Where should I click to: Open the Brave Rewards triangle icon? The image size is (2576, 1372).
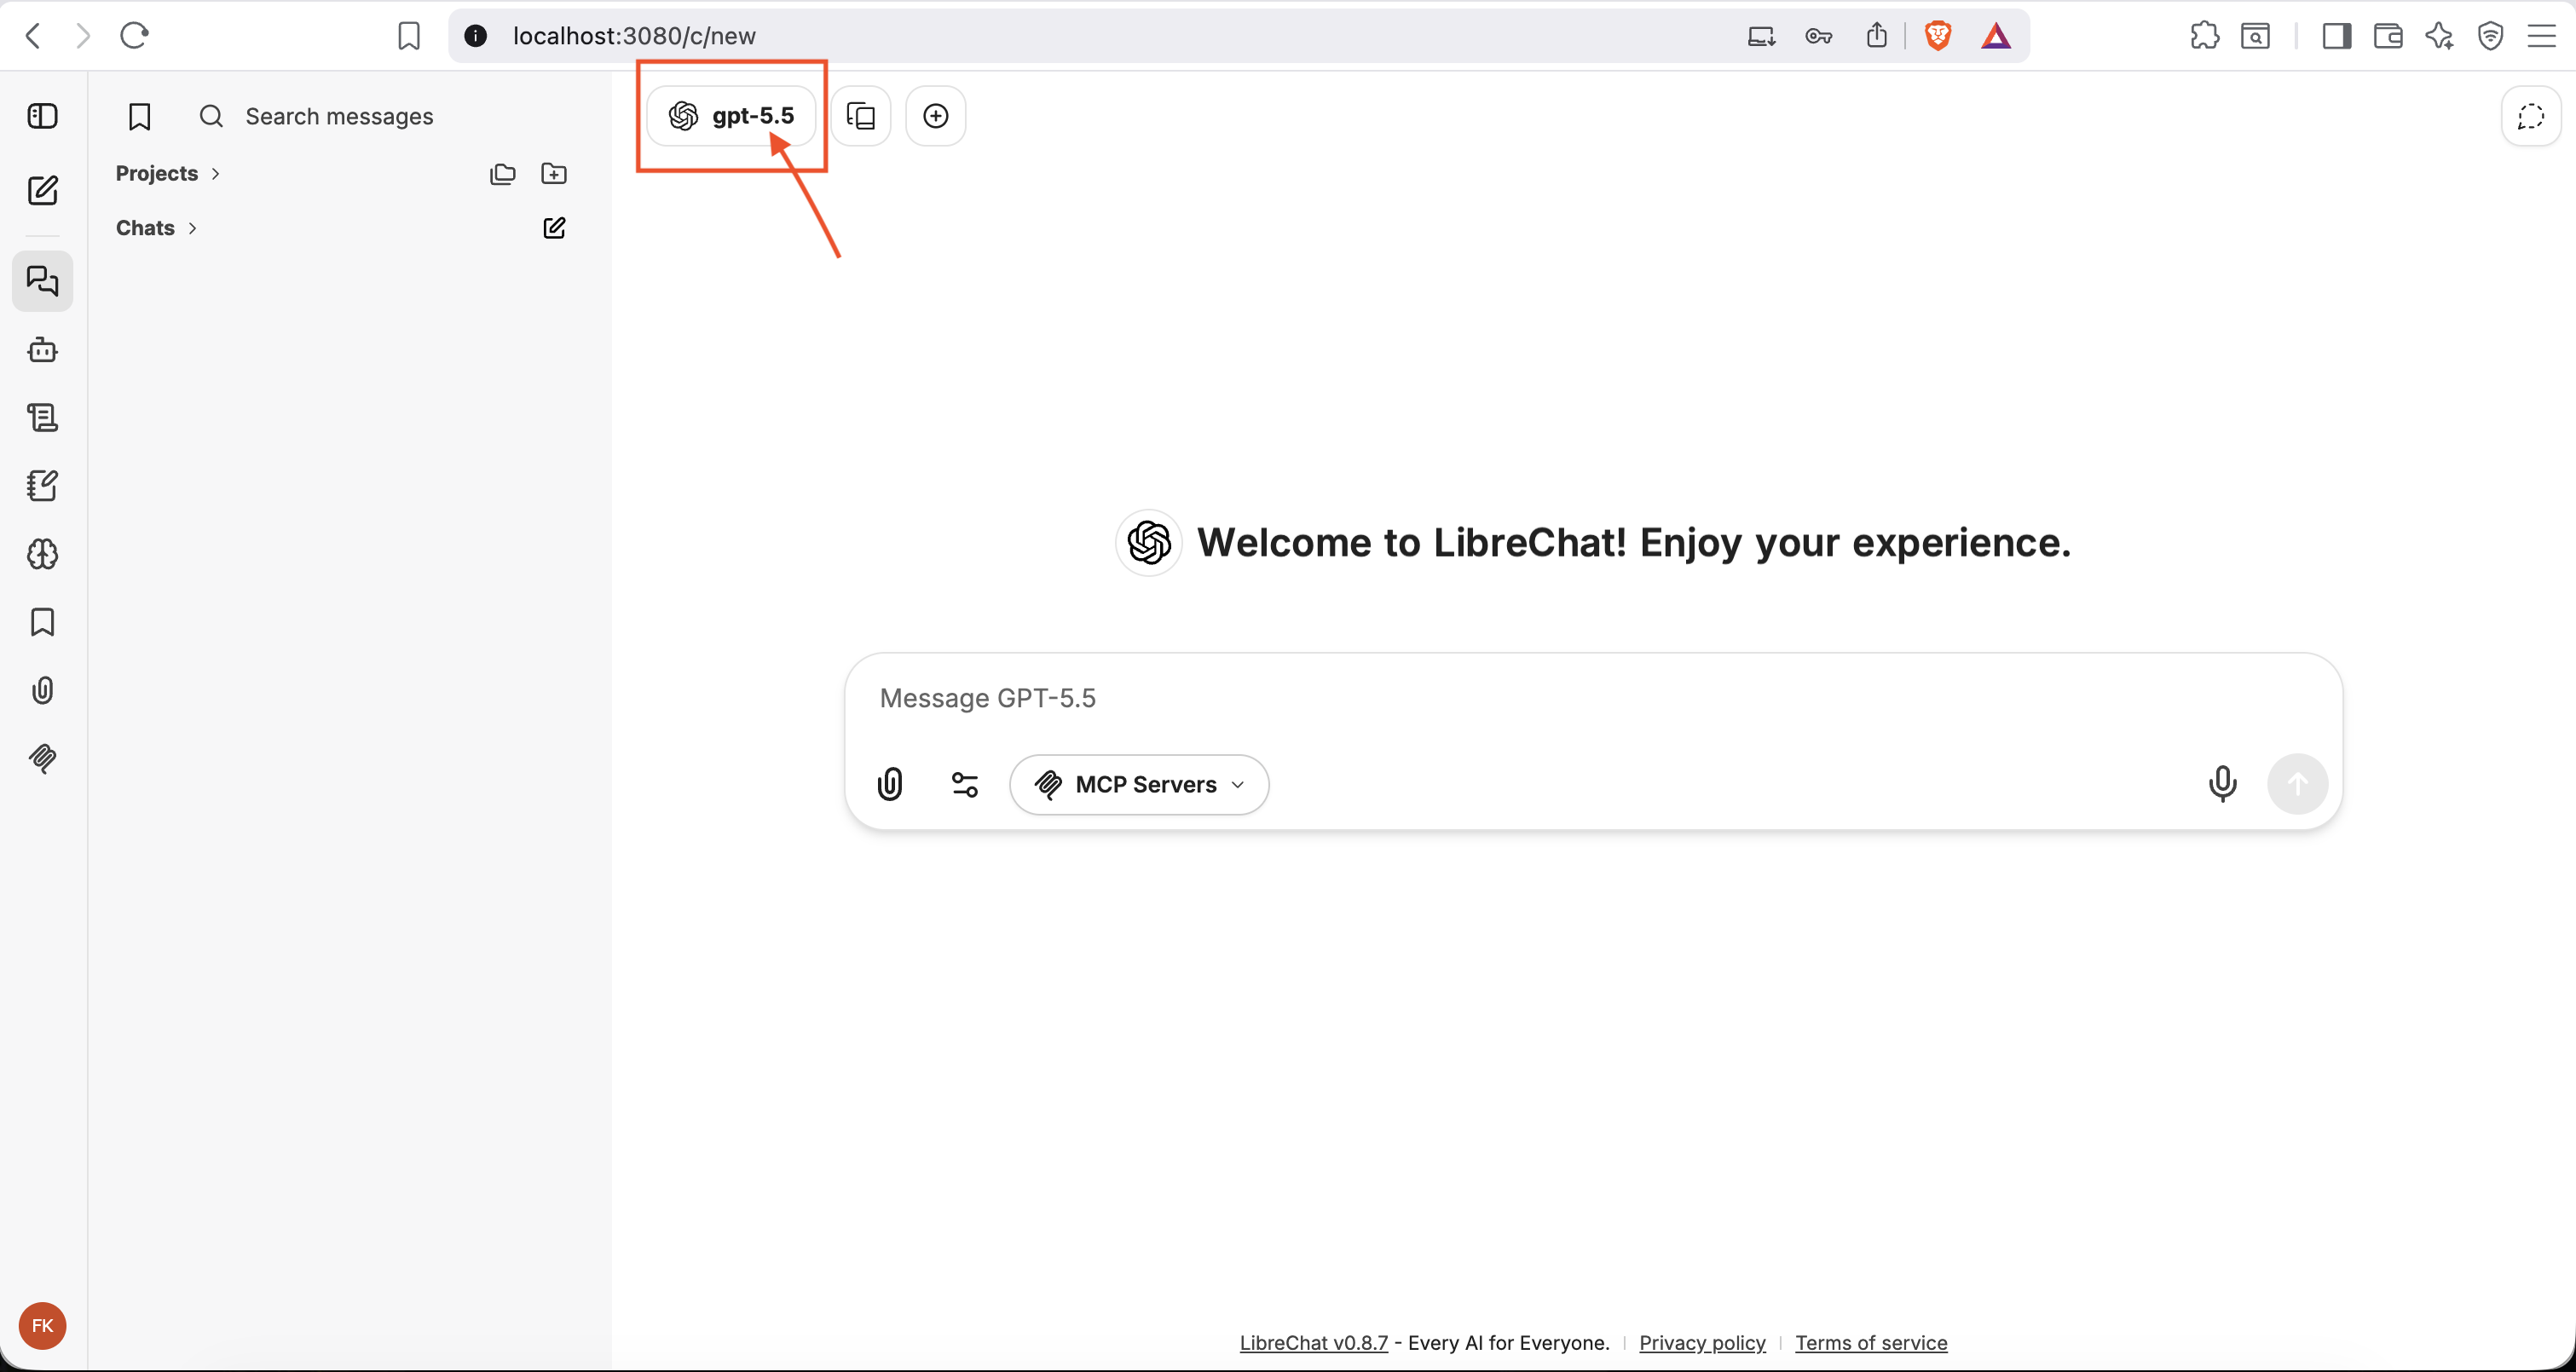pos(1996,36)
